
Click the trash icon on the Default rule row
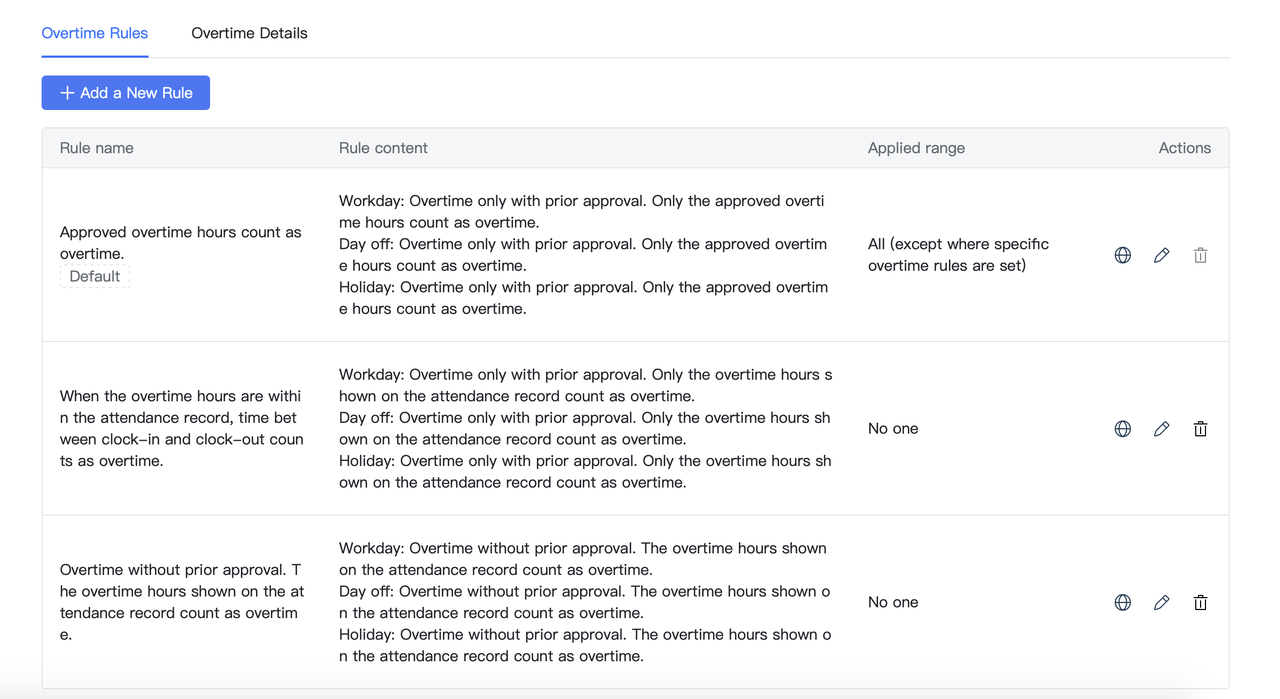tap(1200, 255)
